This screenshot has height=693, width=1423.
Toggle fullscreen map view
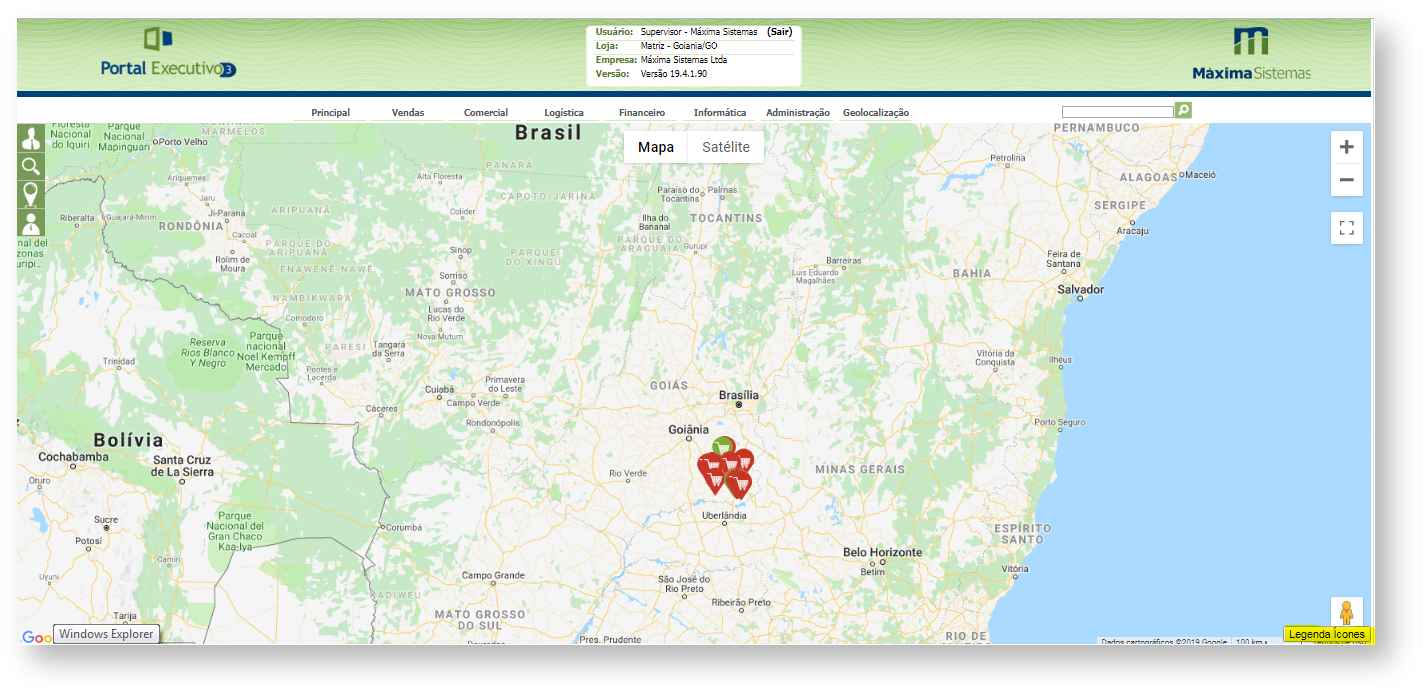[x=1347, y=228]
